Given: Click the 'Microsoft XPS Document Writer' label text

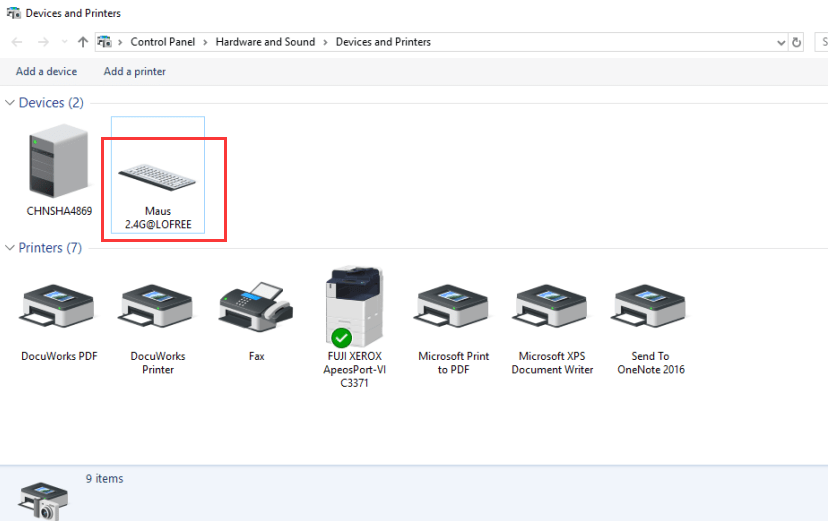Looking at the screenshot, I should pos(552,363).
